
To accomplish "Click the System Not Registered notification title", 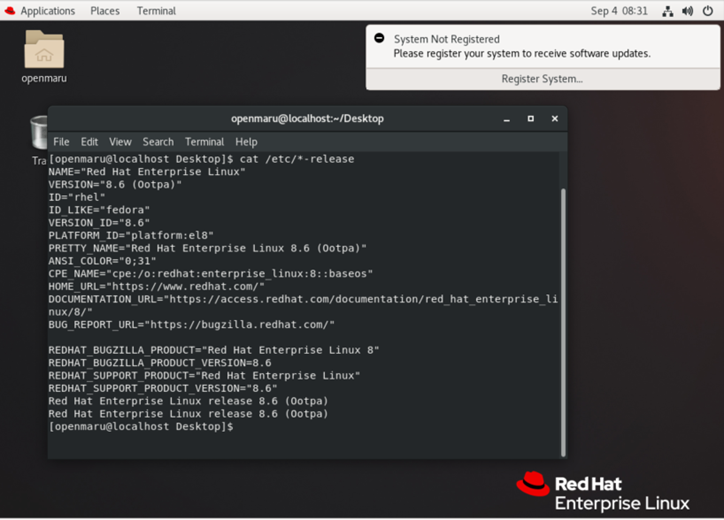I will (446, 39).
